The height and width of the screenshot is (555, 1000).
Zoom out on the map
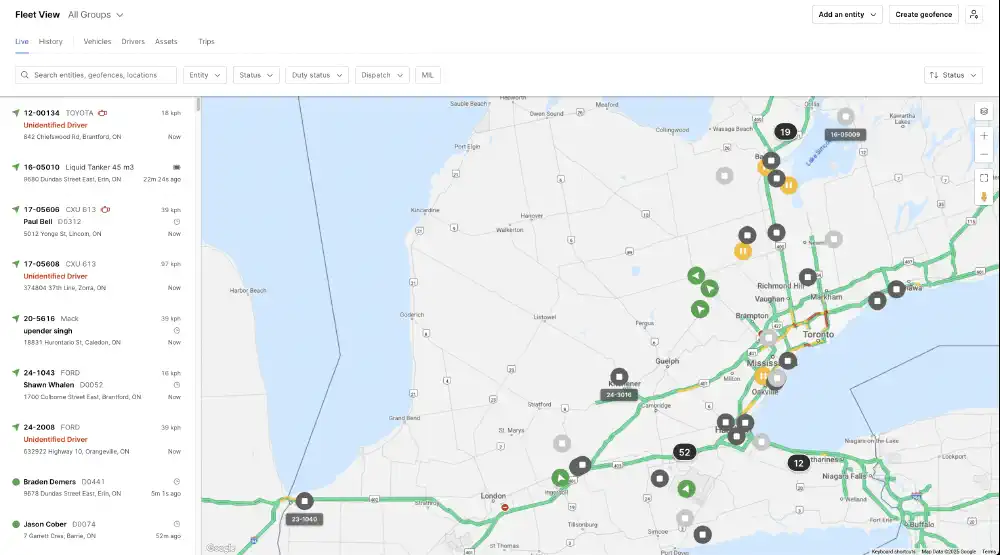click(x=984, y=154)
